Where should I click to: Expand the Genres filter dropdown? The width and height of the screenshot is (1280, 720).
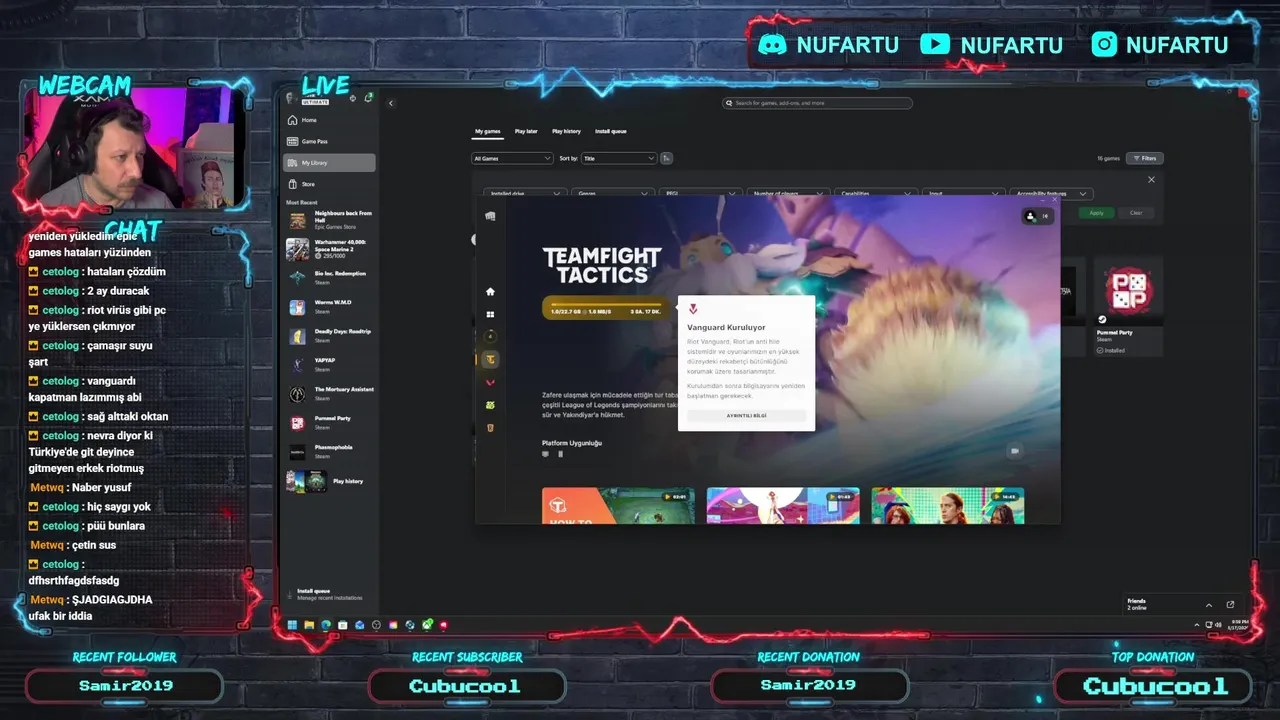coord(613,193)
